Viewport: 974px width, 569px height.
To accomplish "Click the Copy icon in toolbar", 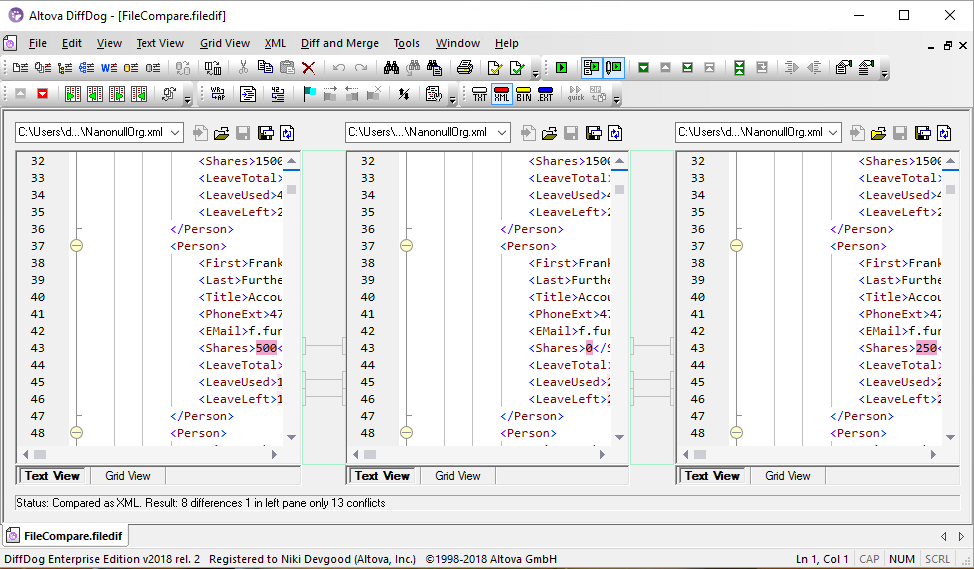I will point(265,67).
